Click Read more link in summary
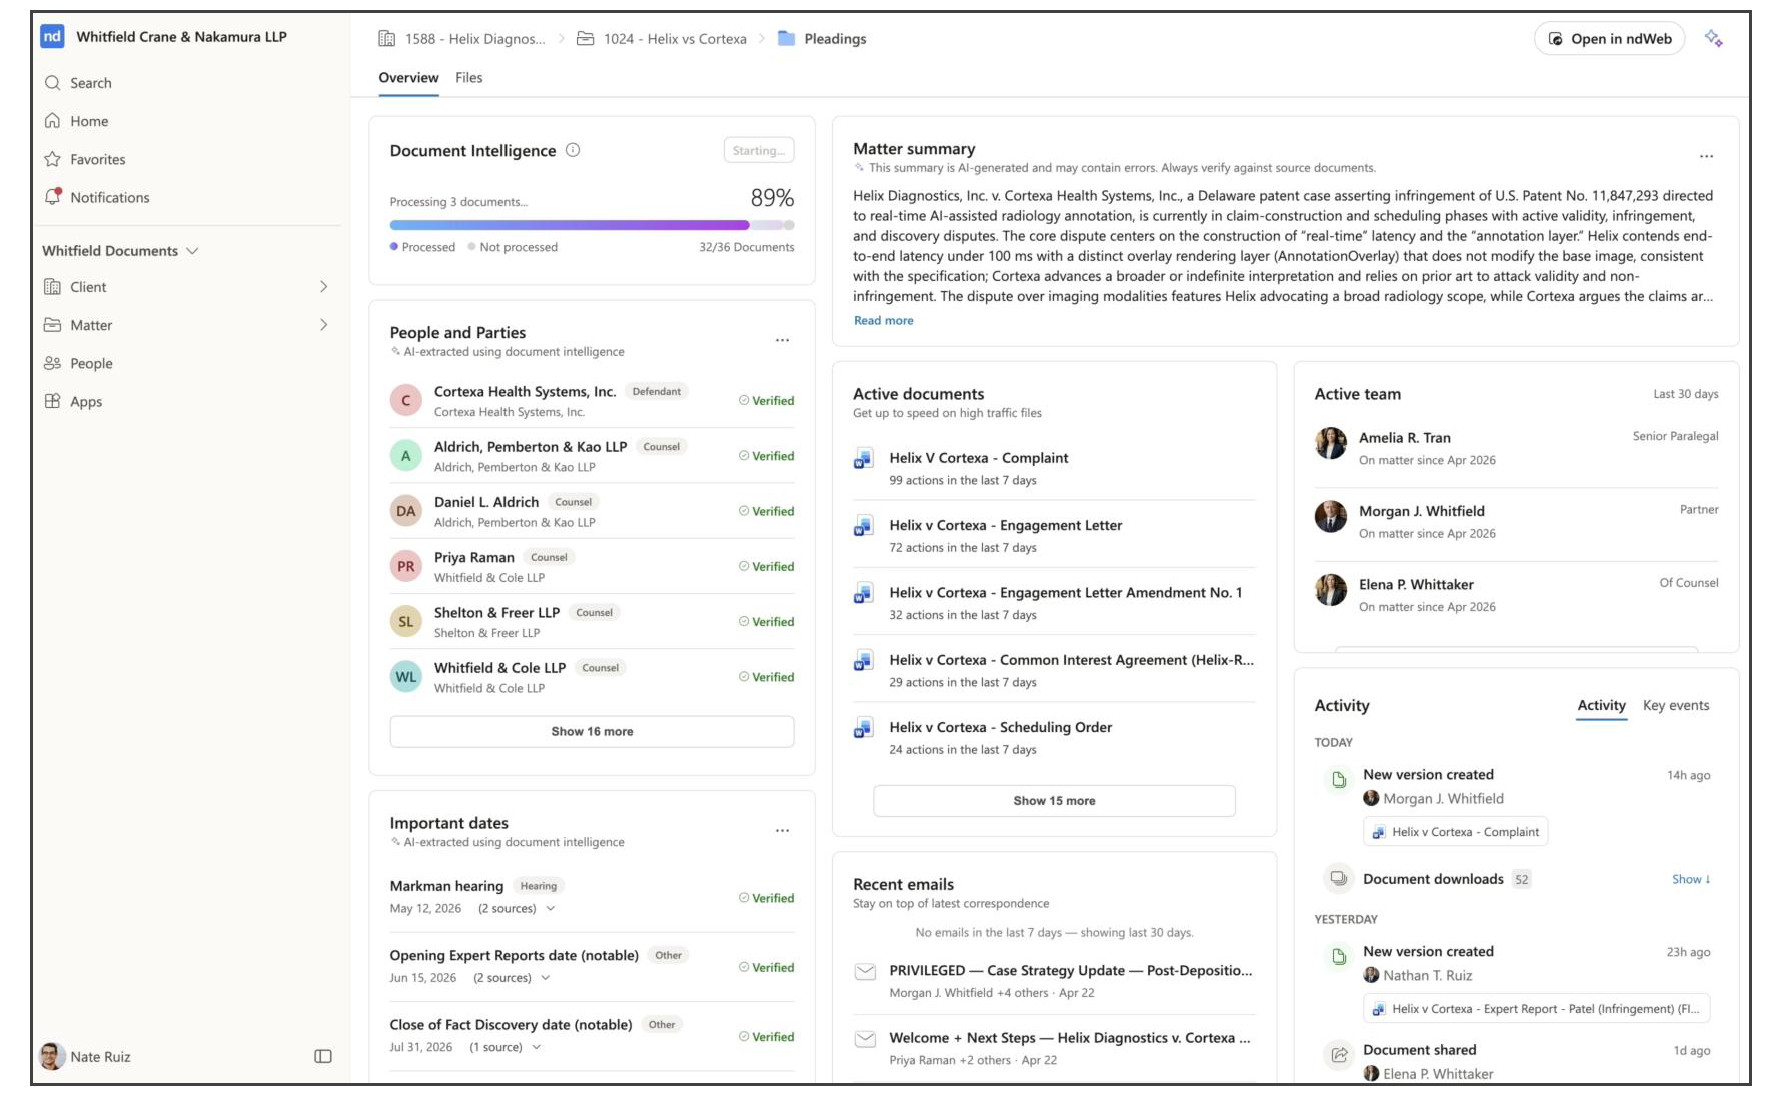The width and height of the screenshot is (1777, 1107). [883, 320]
